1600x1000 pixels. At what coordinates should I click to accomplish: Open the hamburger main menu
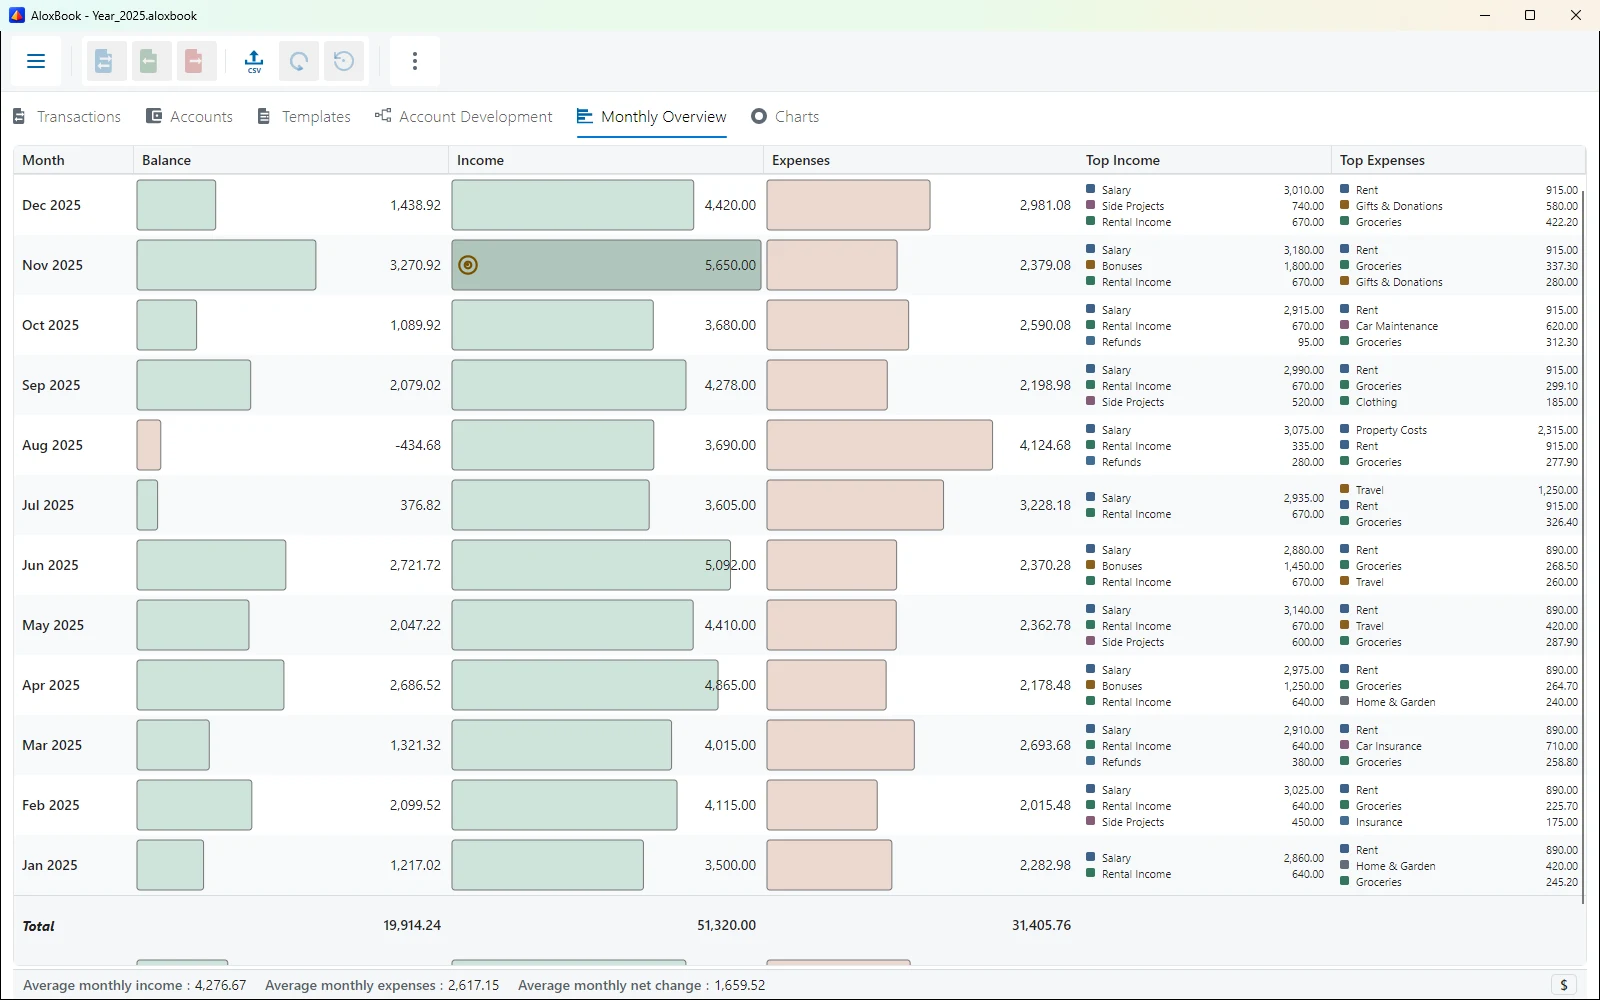tap(36, 61)
